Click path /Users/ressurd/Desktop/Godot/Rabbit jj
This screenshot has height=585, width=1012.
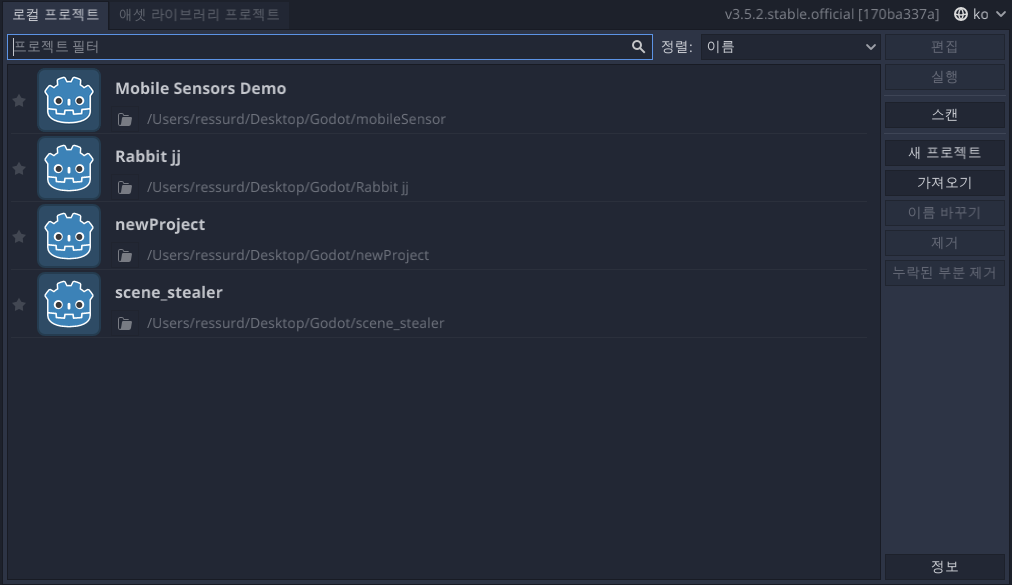[278, 187]
